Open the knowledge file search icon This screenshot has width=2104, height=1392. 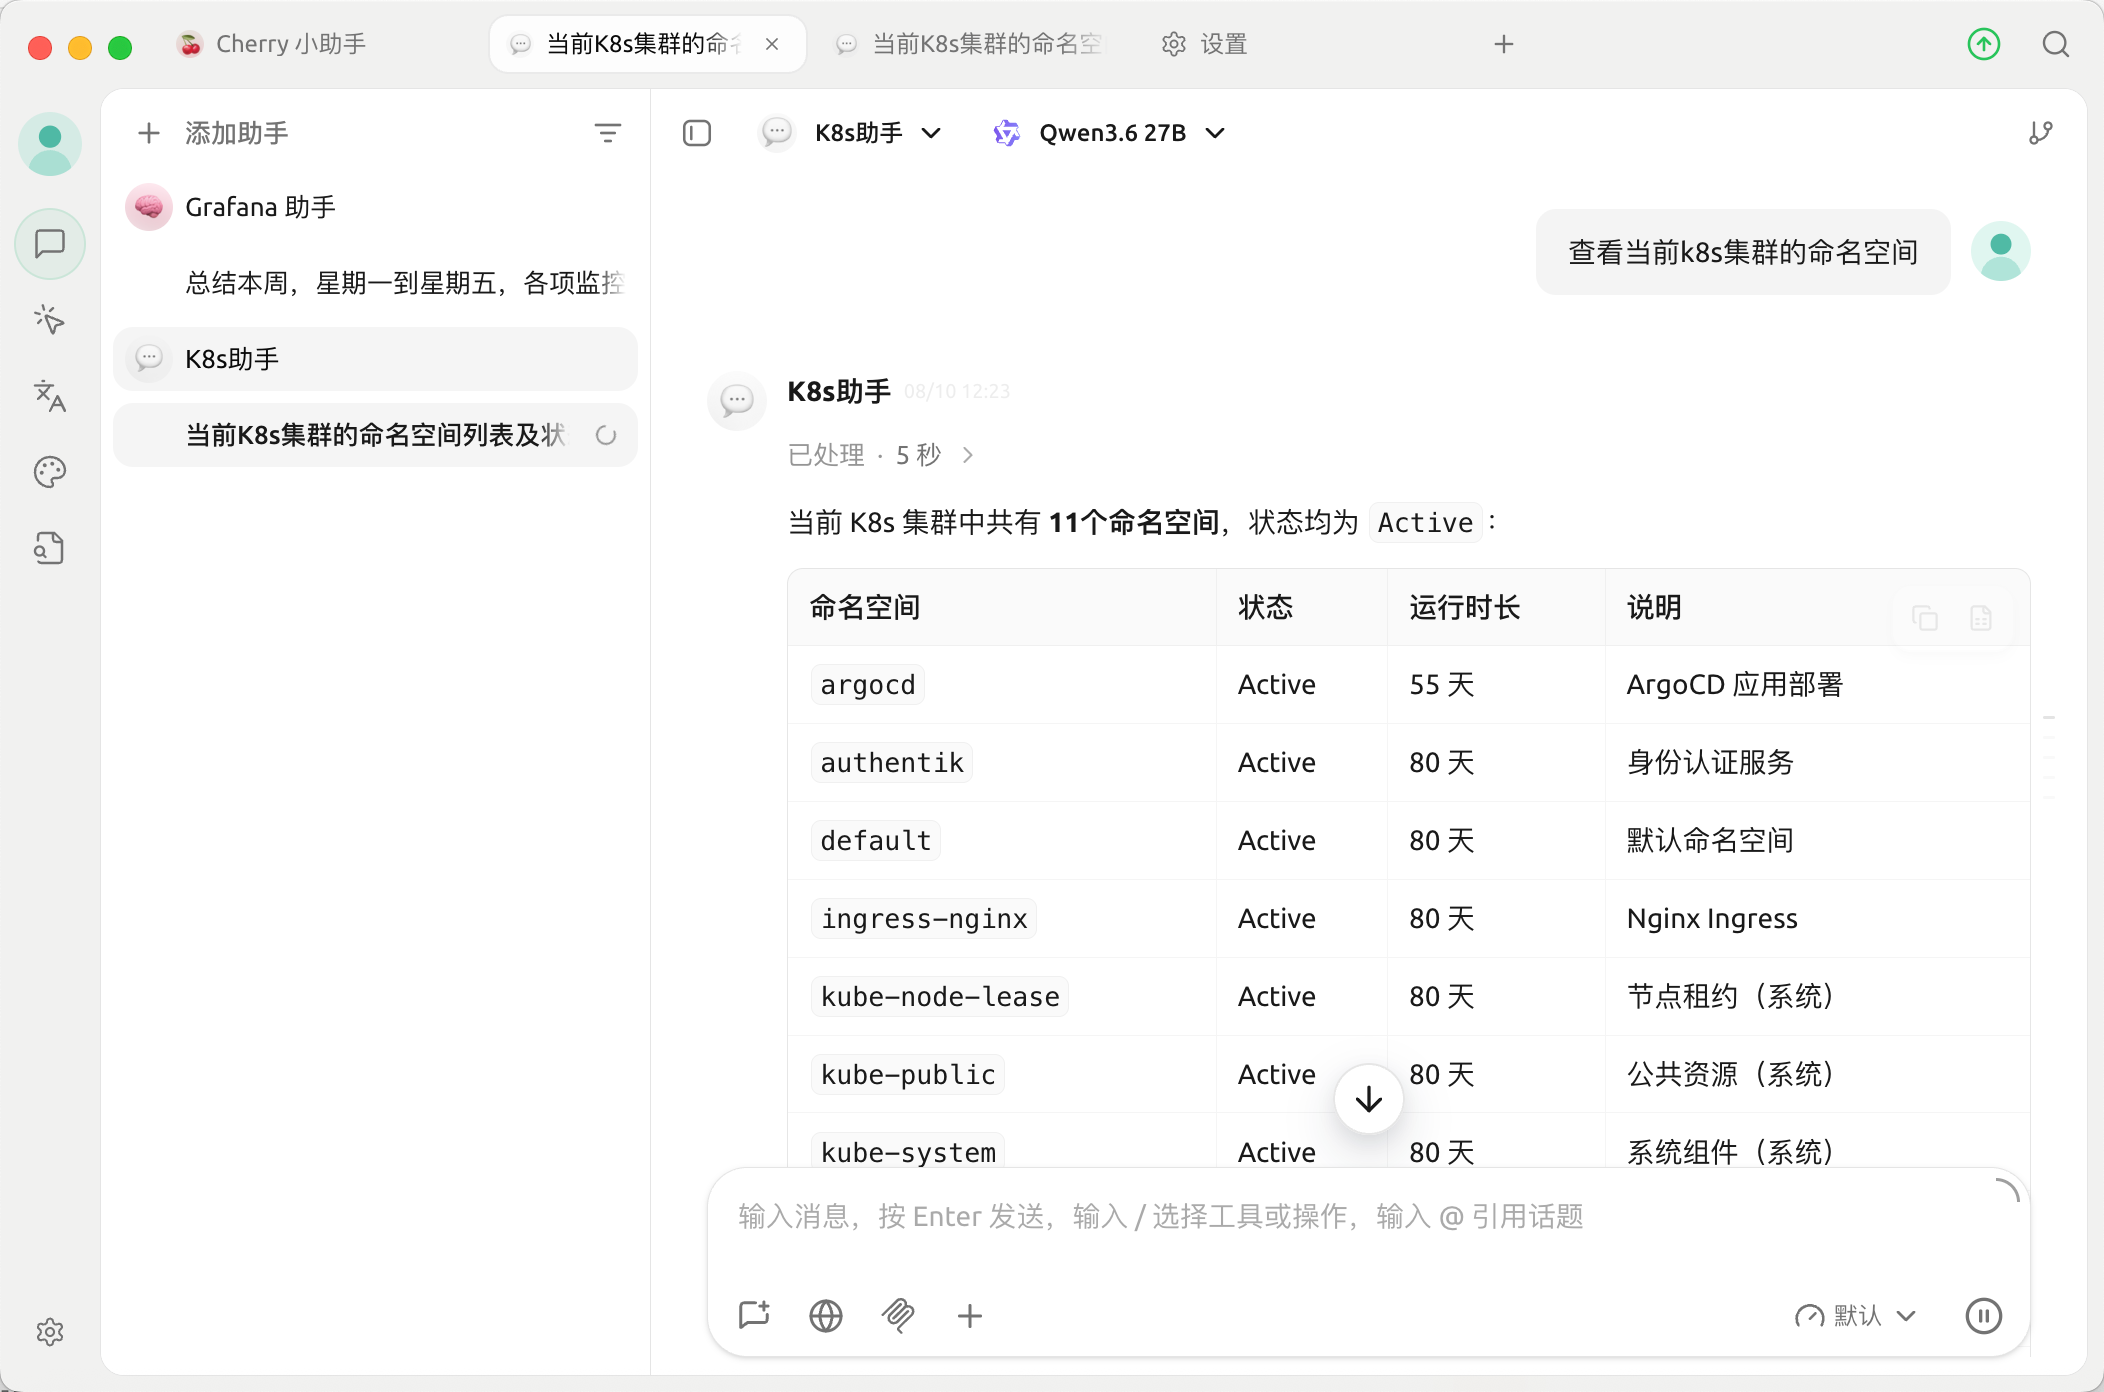click(x=50, y=548)
